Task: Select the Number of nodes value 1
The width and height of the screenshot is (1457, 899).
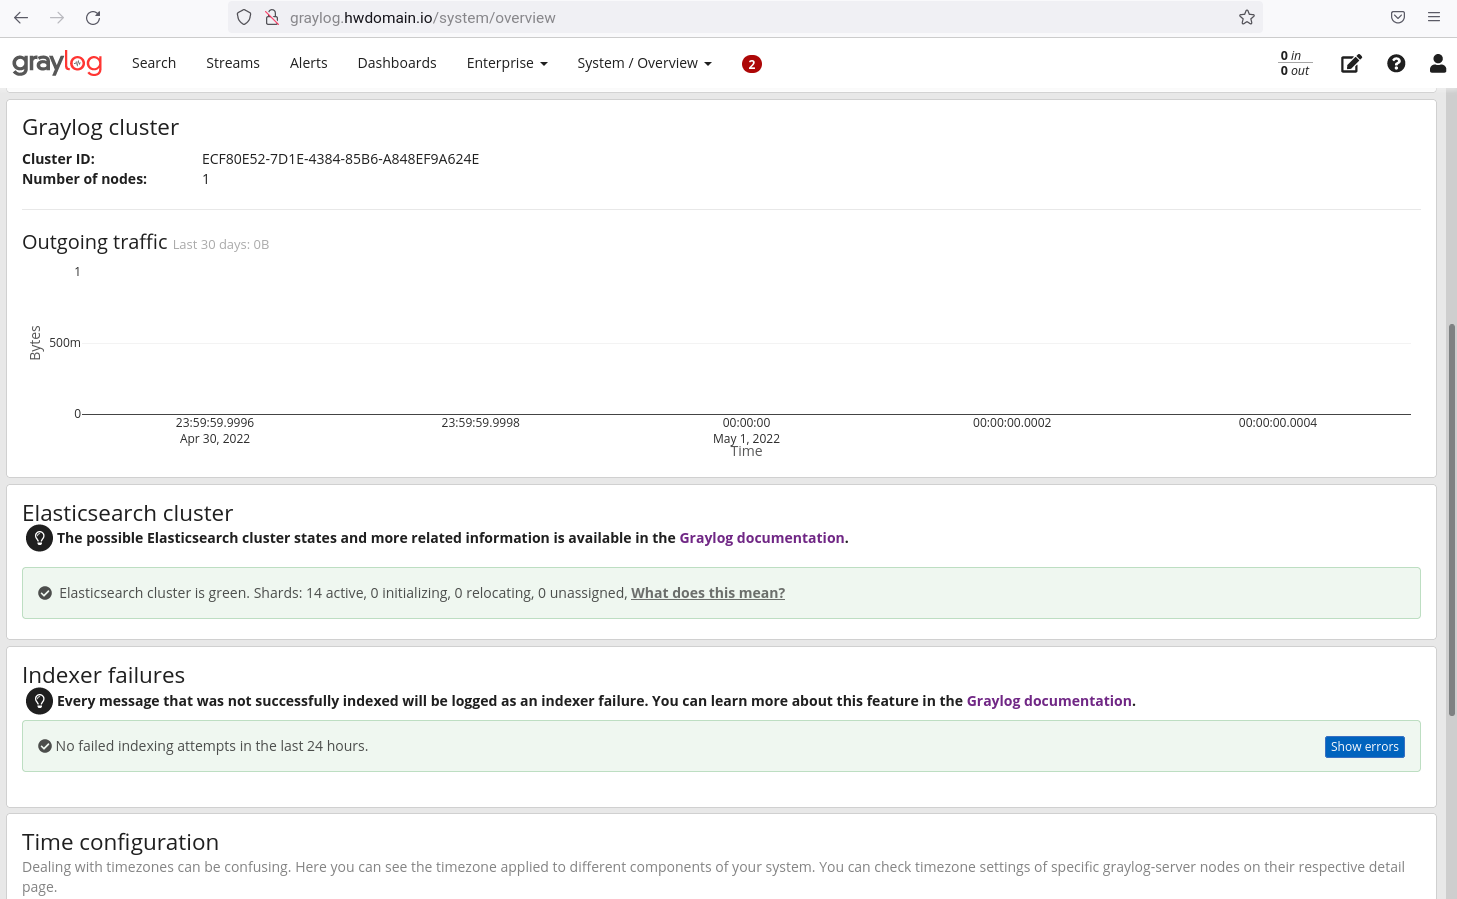Action: (206, 179)
